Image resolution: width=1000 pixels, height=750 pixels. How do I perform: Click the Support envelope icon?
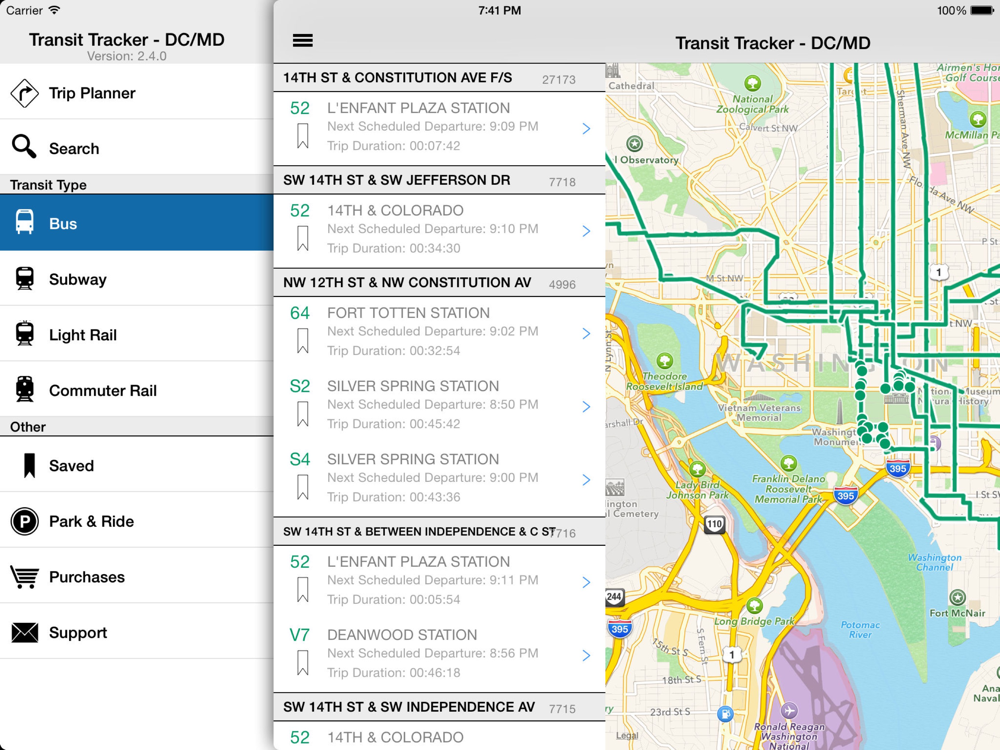click(x=24, y=633)
